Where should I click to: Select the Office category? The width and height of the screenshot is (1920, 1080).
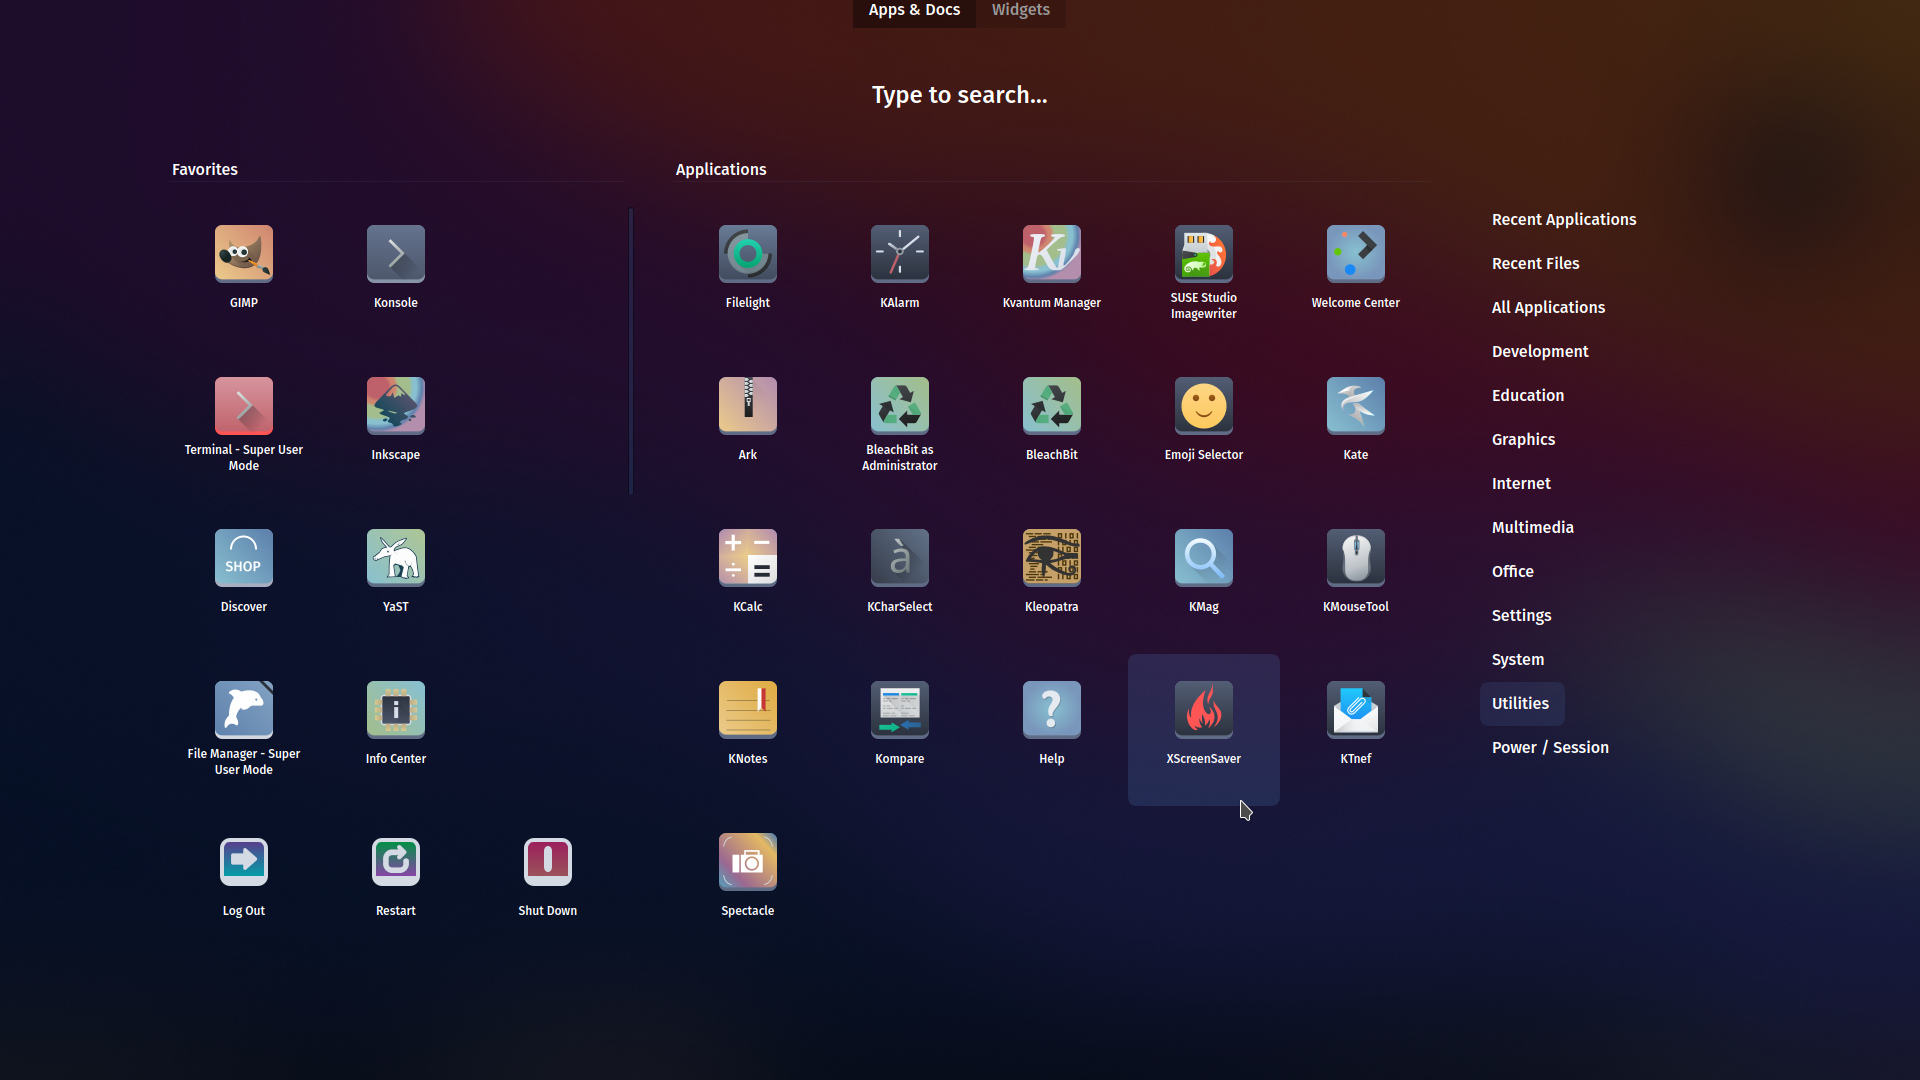tap(1513, 572)
